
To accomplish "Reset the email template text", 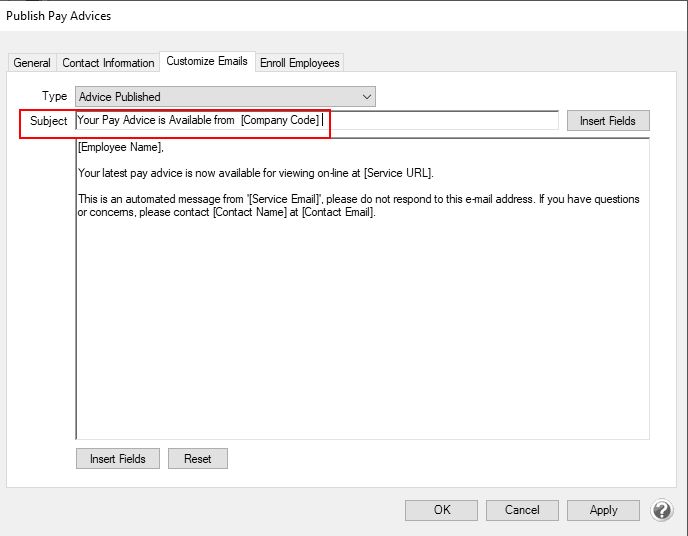I will tap(197, 459).
